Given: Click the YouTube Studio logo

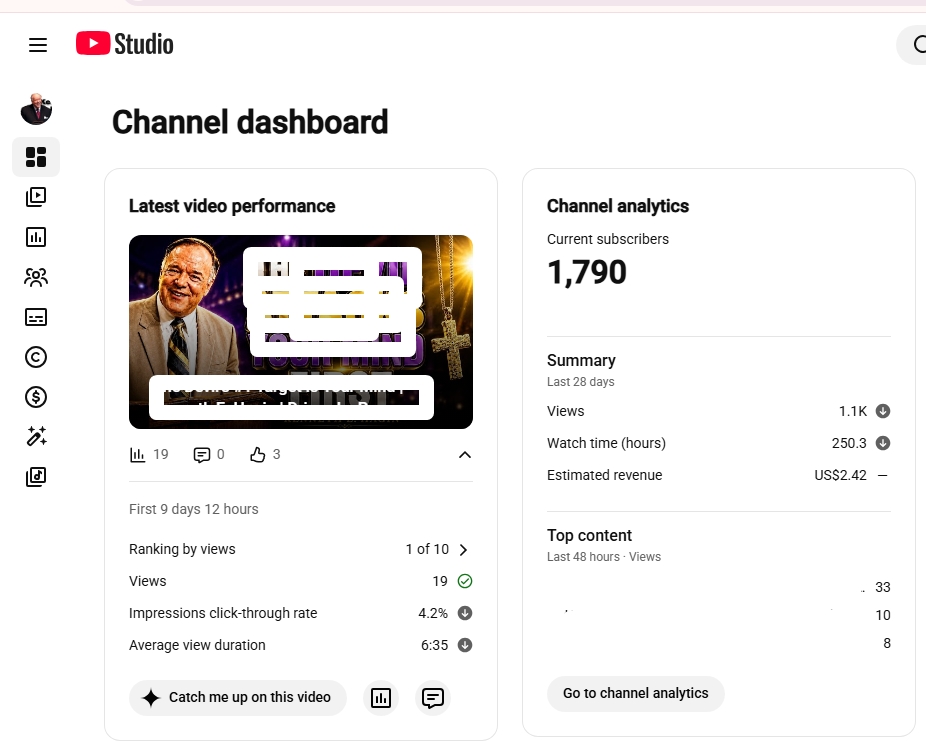Looking at the screenshot, I should pos(125,44).
